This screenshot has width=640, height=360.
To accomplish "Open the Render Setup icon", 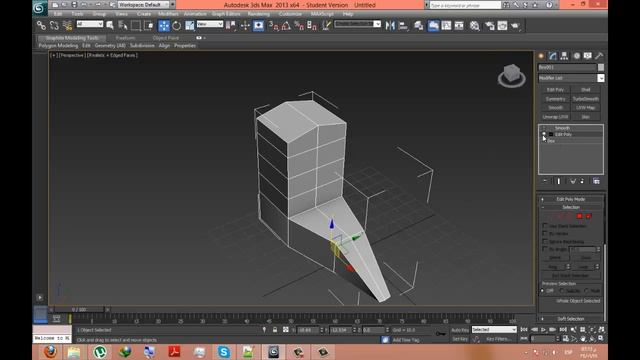I will click(489, 26).
